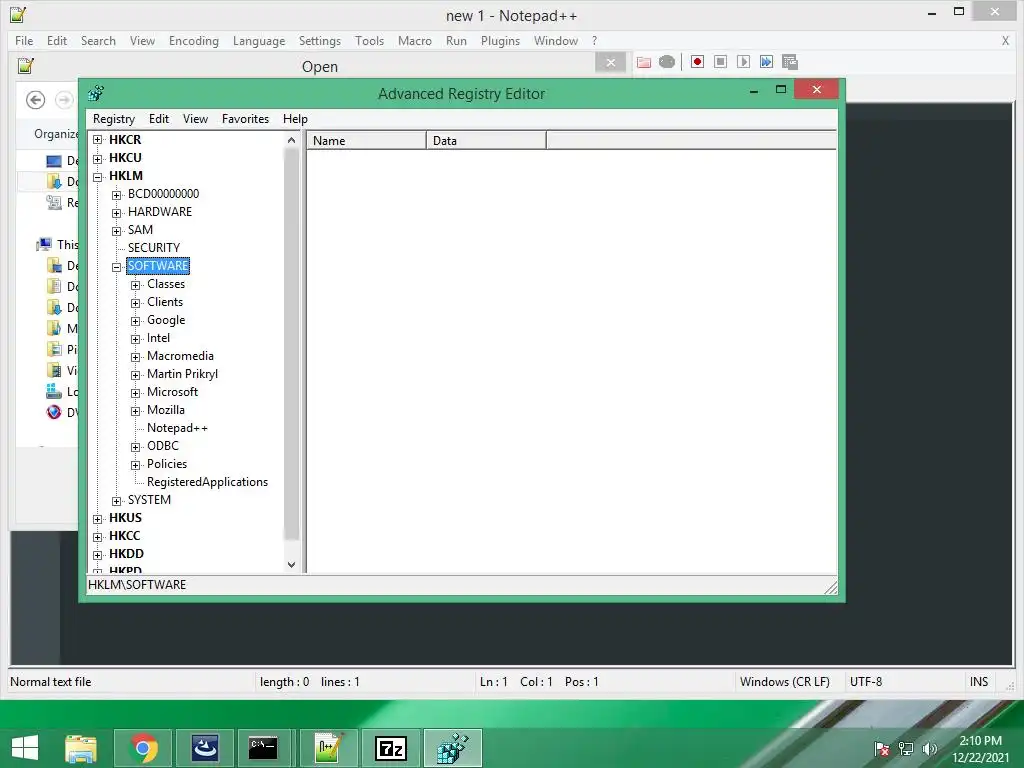Collapse the SOFTWARE key
This screenshot has height=768, width=1024.
[116, 266]
